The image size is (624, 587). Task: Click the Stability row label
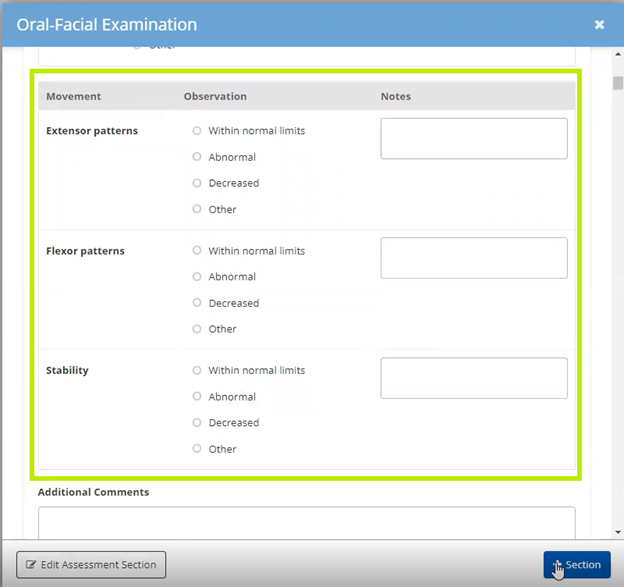click(67, 371)
